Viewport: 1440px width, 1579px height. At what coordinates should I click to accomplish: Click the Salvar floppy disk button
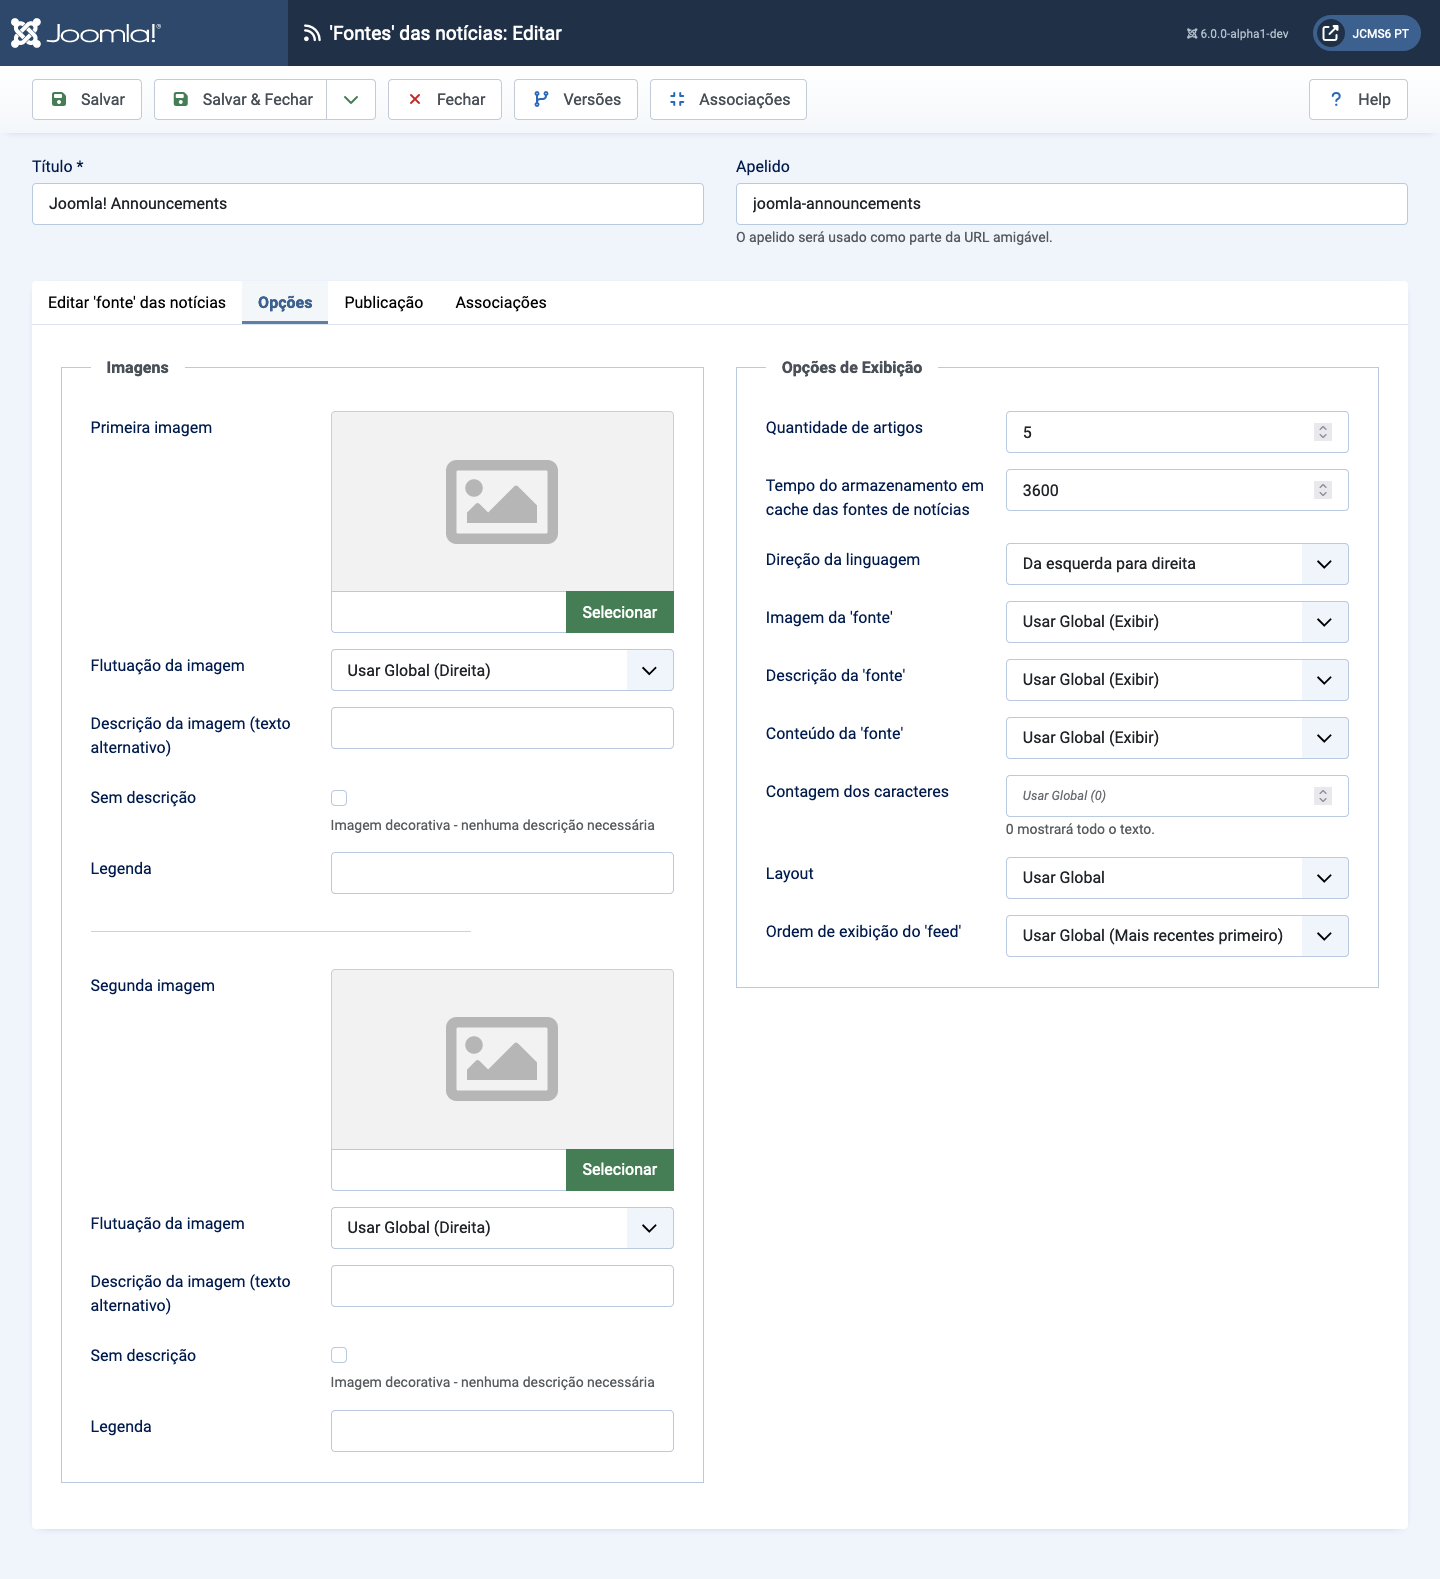click(x=87, y=99)
